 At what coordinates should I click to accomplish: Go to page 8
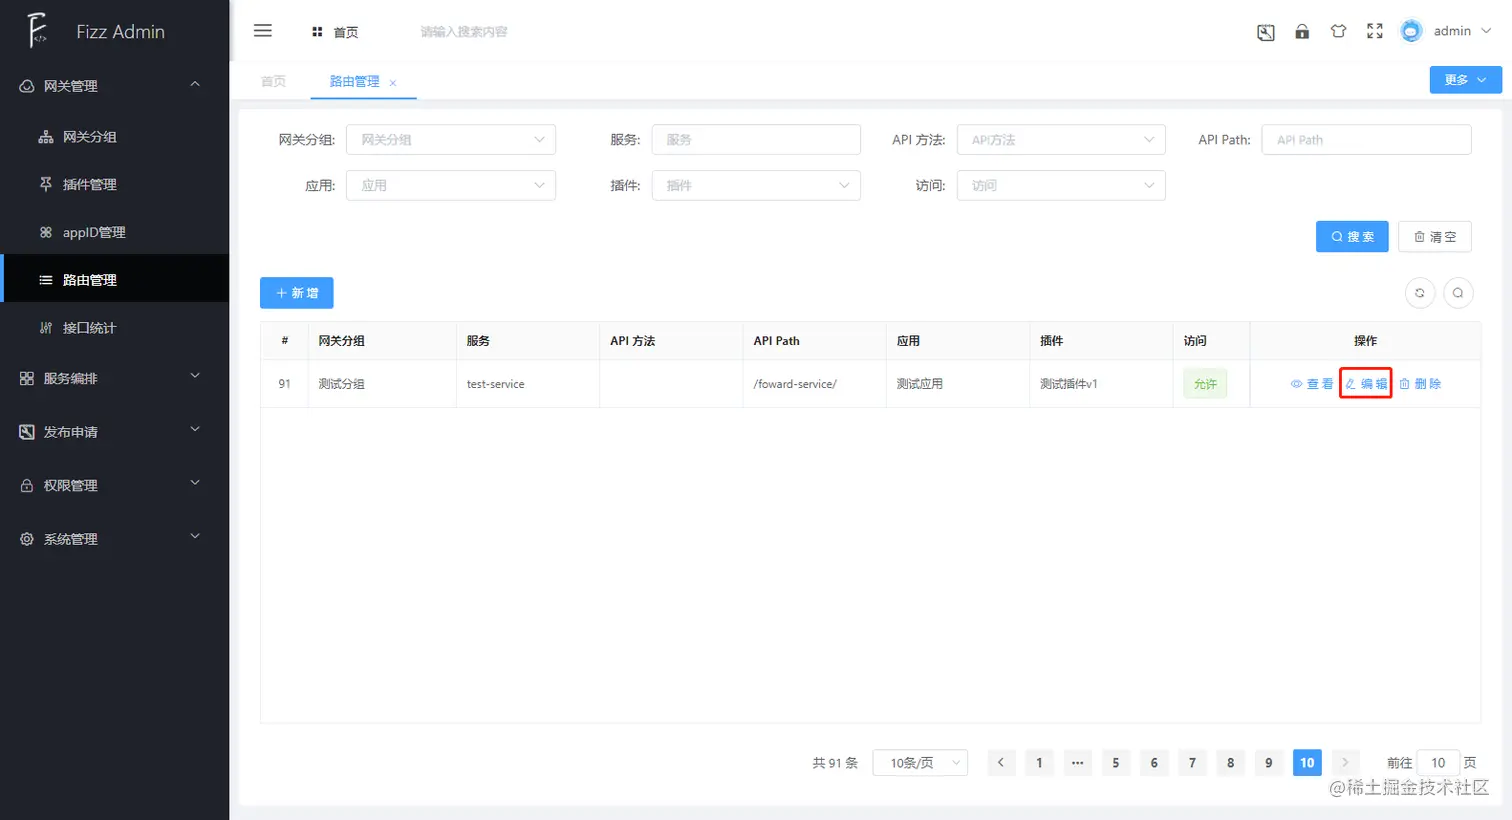(1230, 763)
